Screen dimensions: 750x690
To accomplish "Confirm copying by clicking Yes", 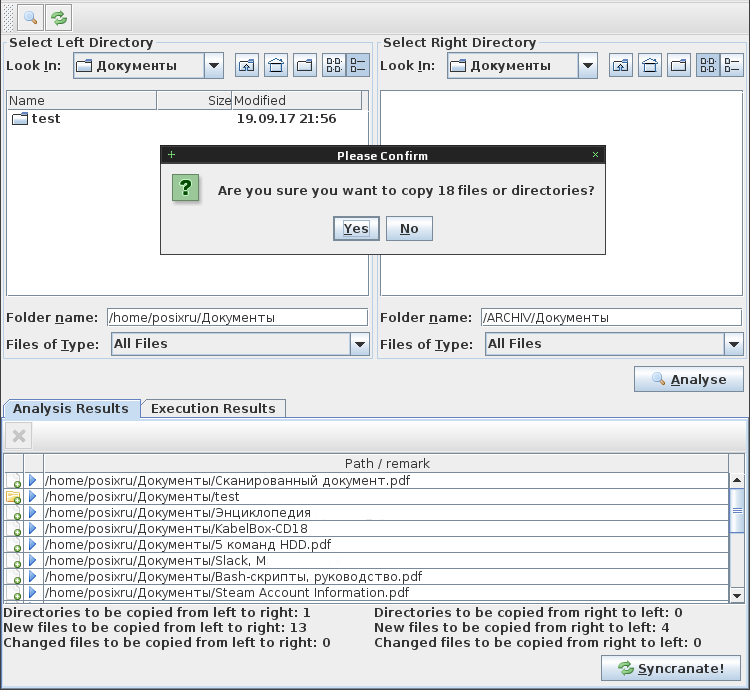I will [x=356, y=229].
